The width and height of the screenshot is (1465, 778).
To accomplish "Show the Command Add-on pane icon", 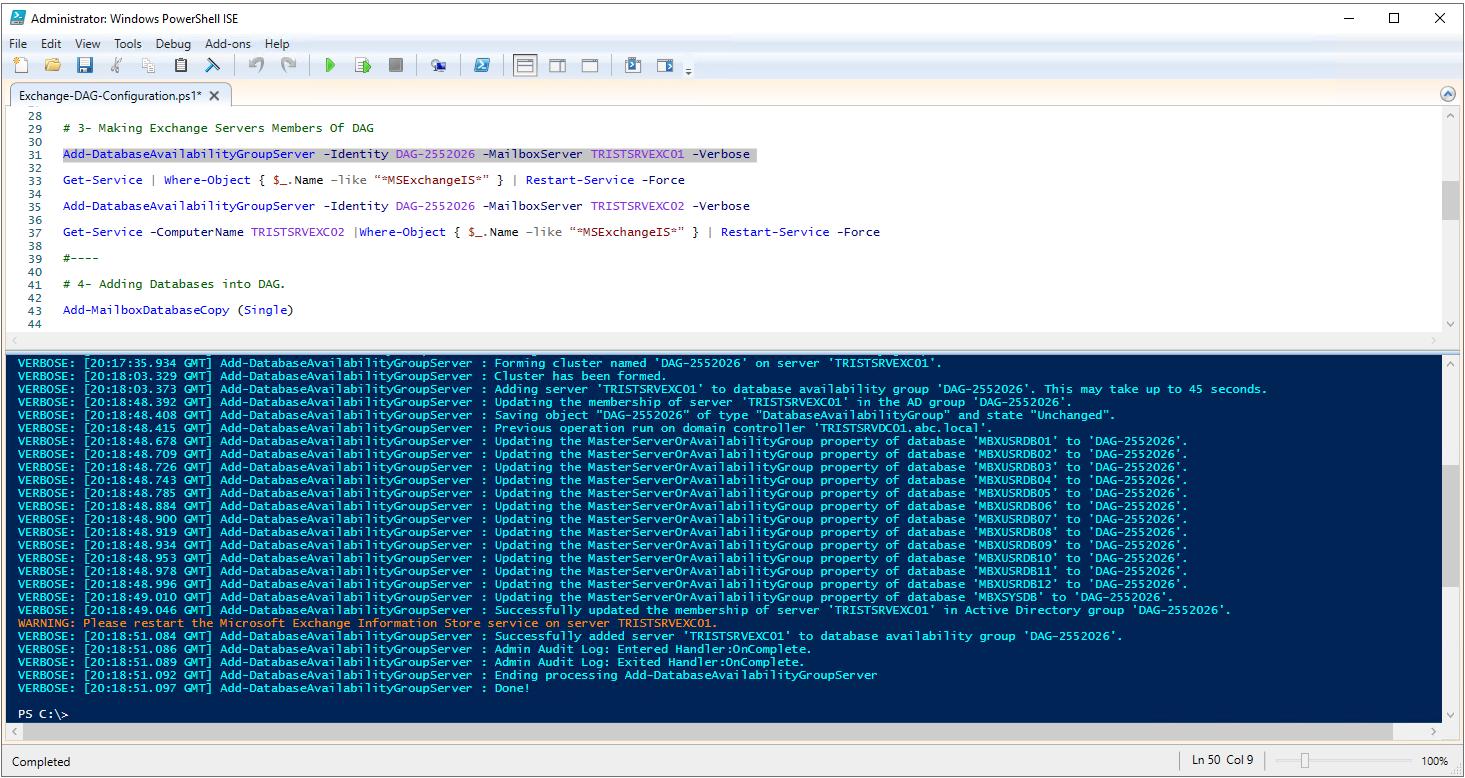I will click(x=665, y=66).
